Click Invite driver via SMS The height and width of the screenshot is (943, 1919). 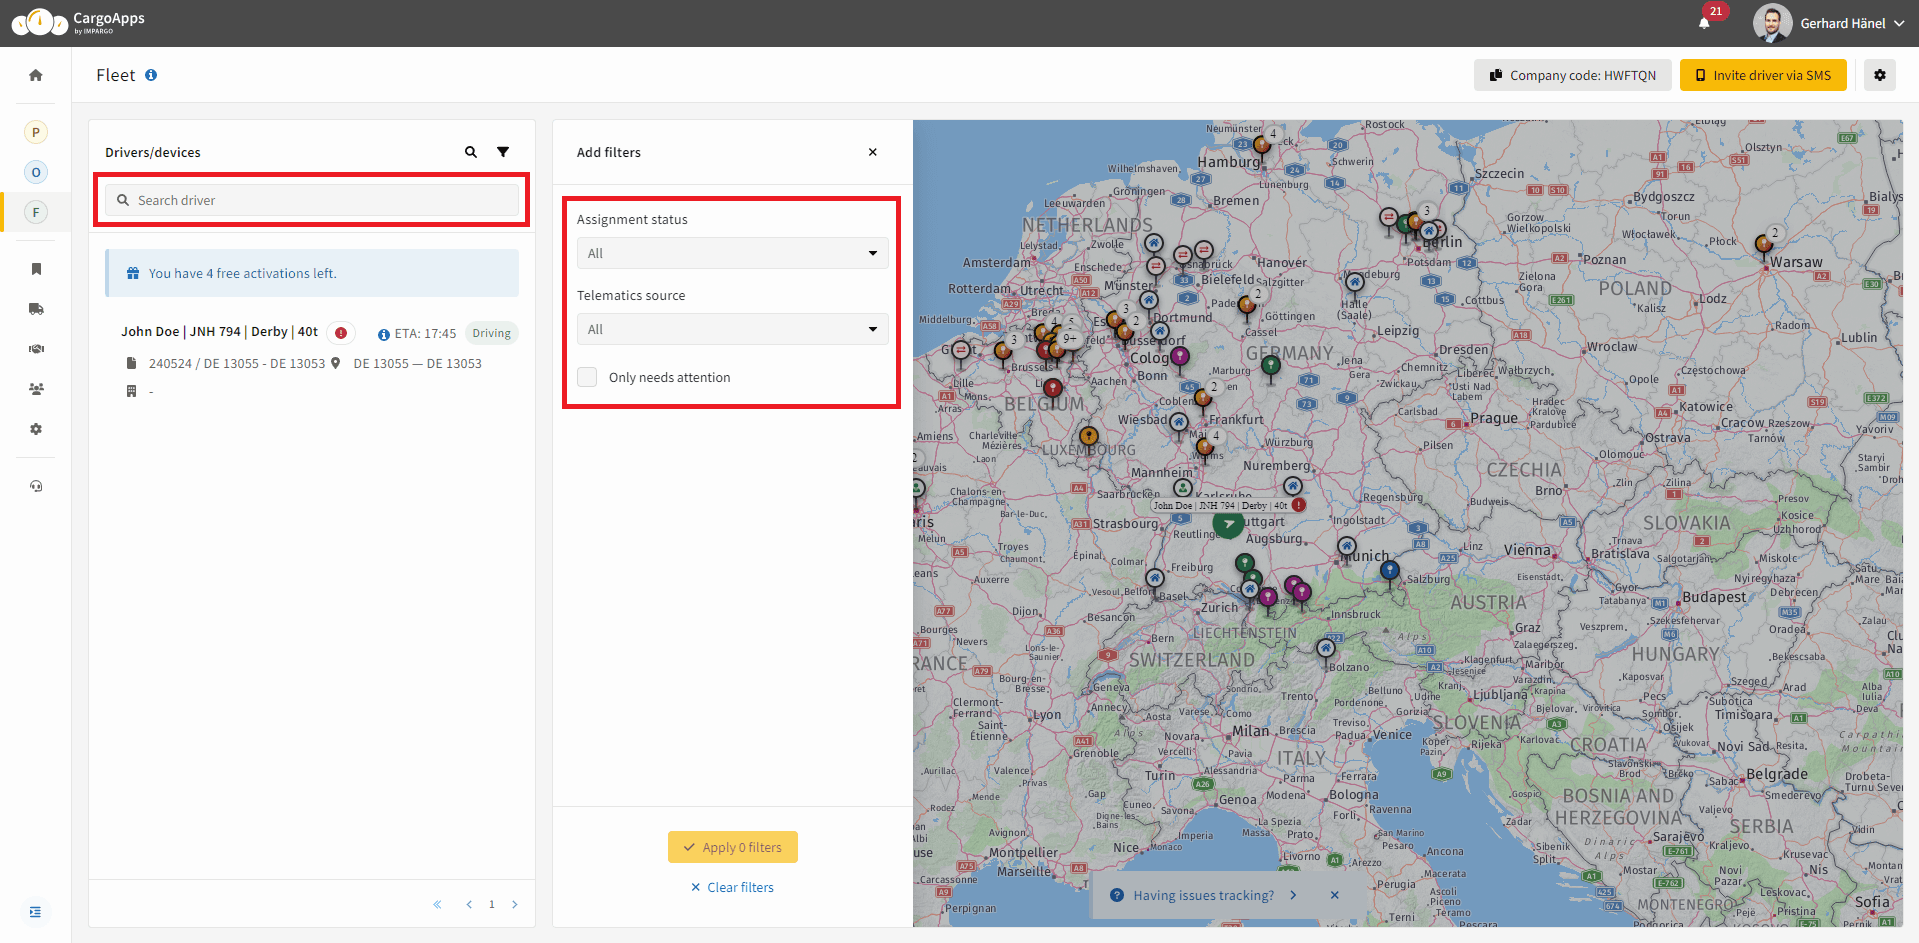1763,75
